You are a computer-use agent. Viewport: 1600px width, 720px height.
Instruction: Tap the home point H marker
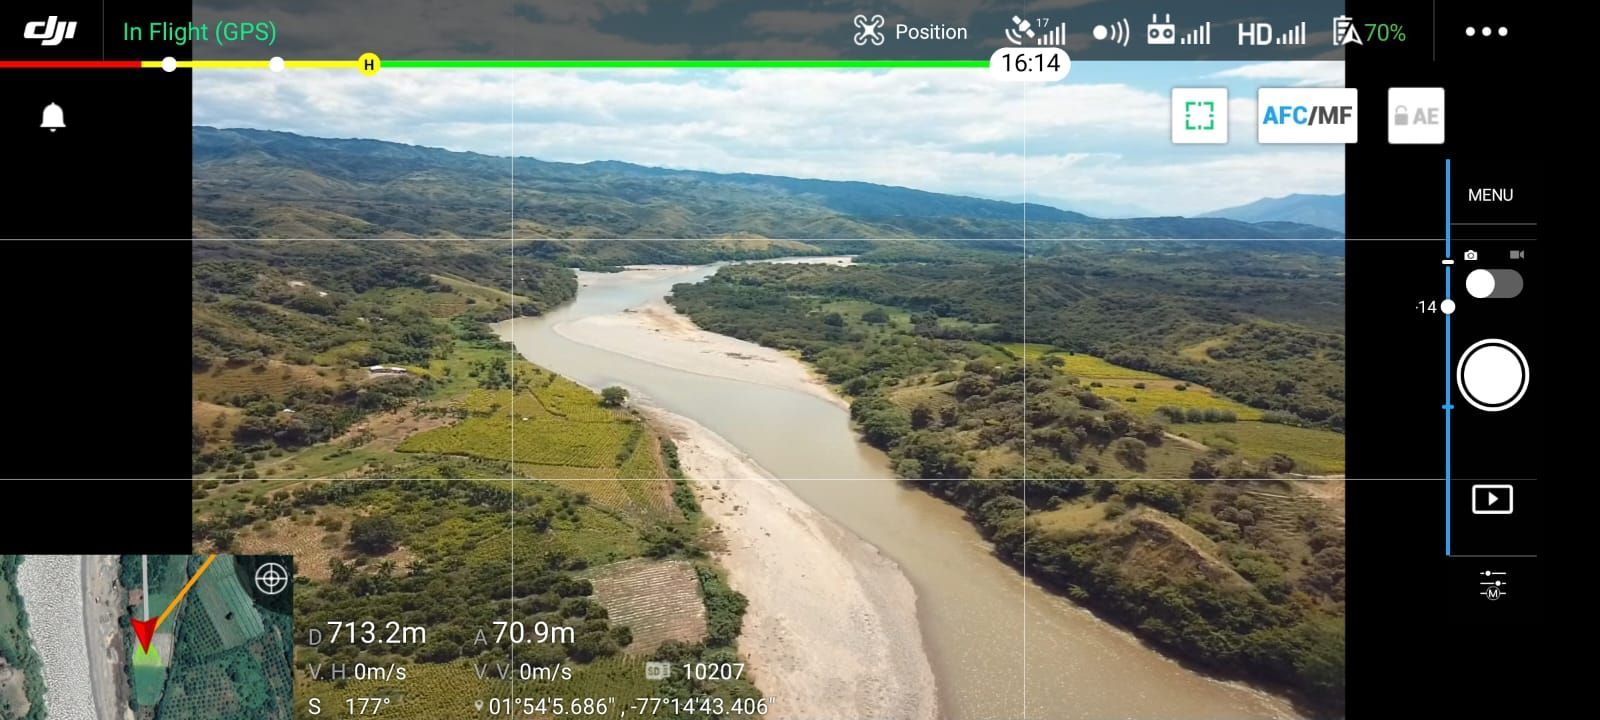(369, 65)
